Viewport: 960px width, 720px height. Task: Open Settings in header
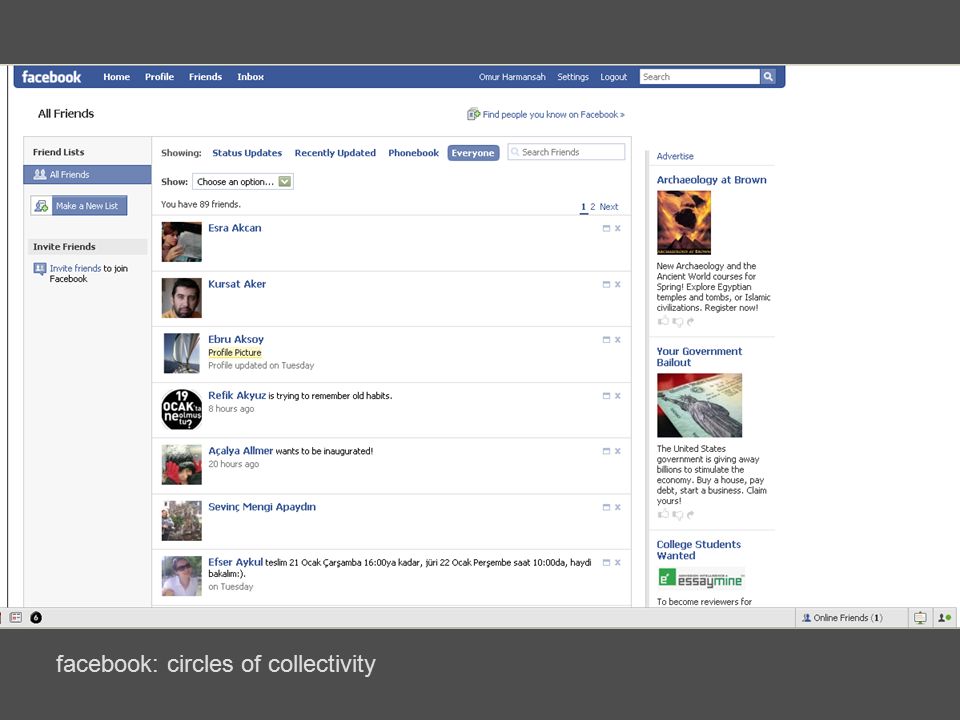coord(573,77)
